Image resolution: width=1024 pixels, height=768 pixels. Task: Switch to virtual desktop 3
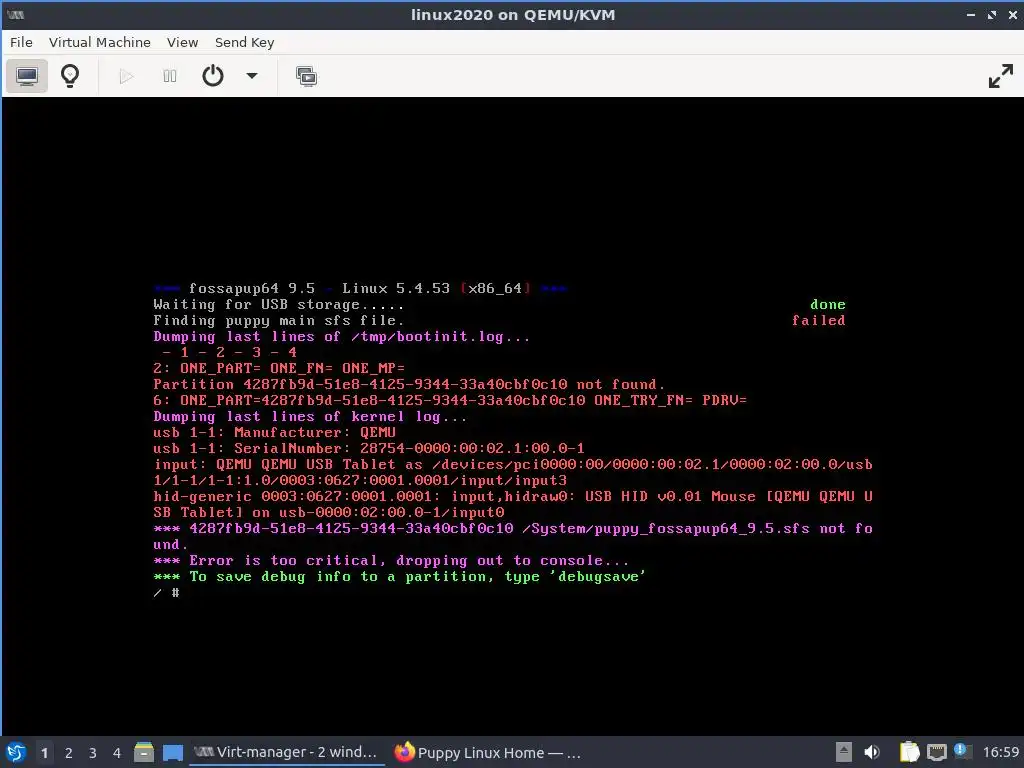[93, 753]
